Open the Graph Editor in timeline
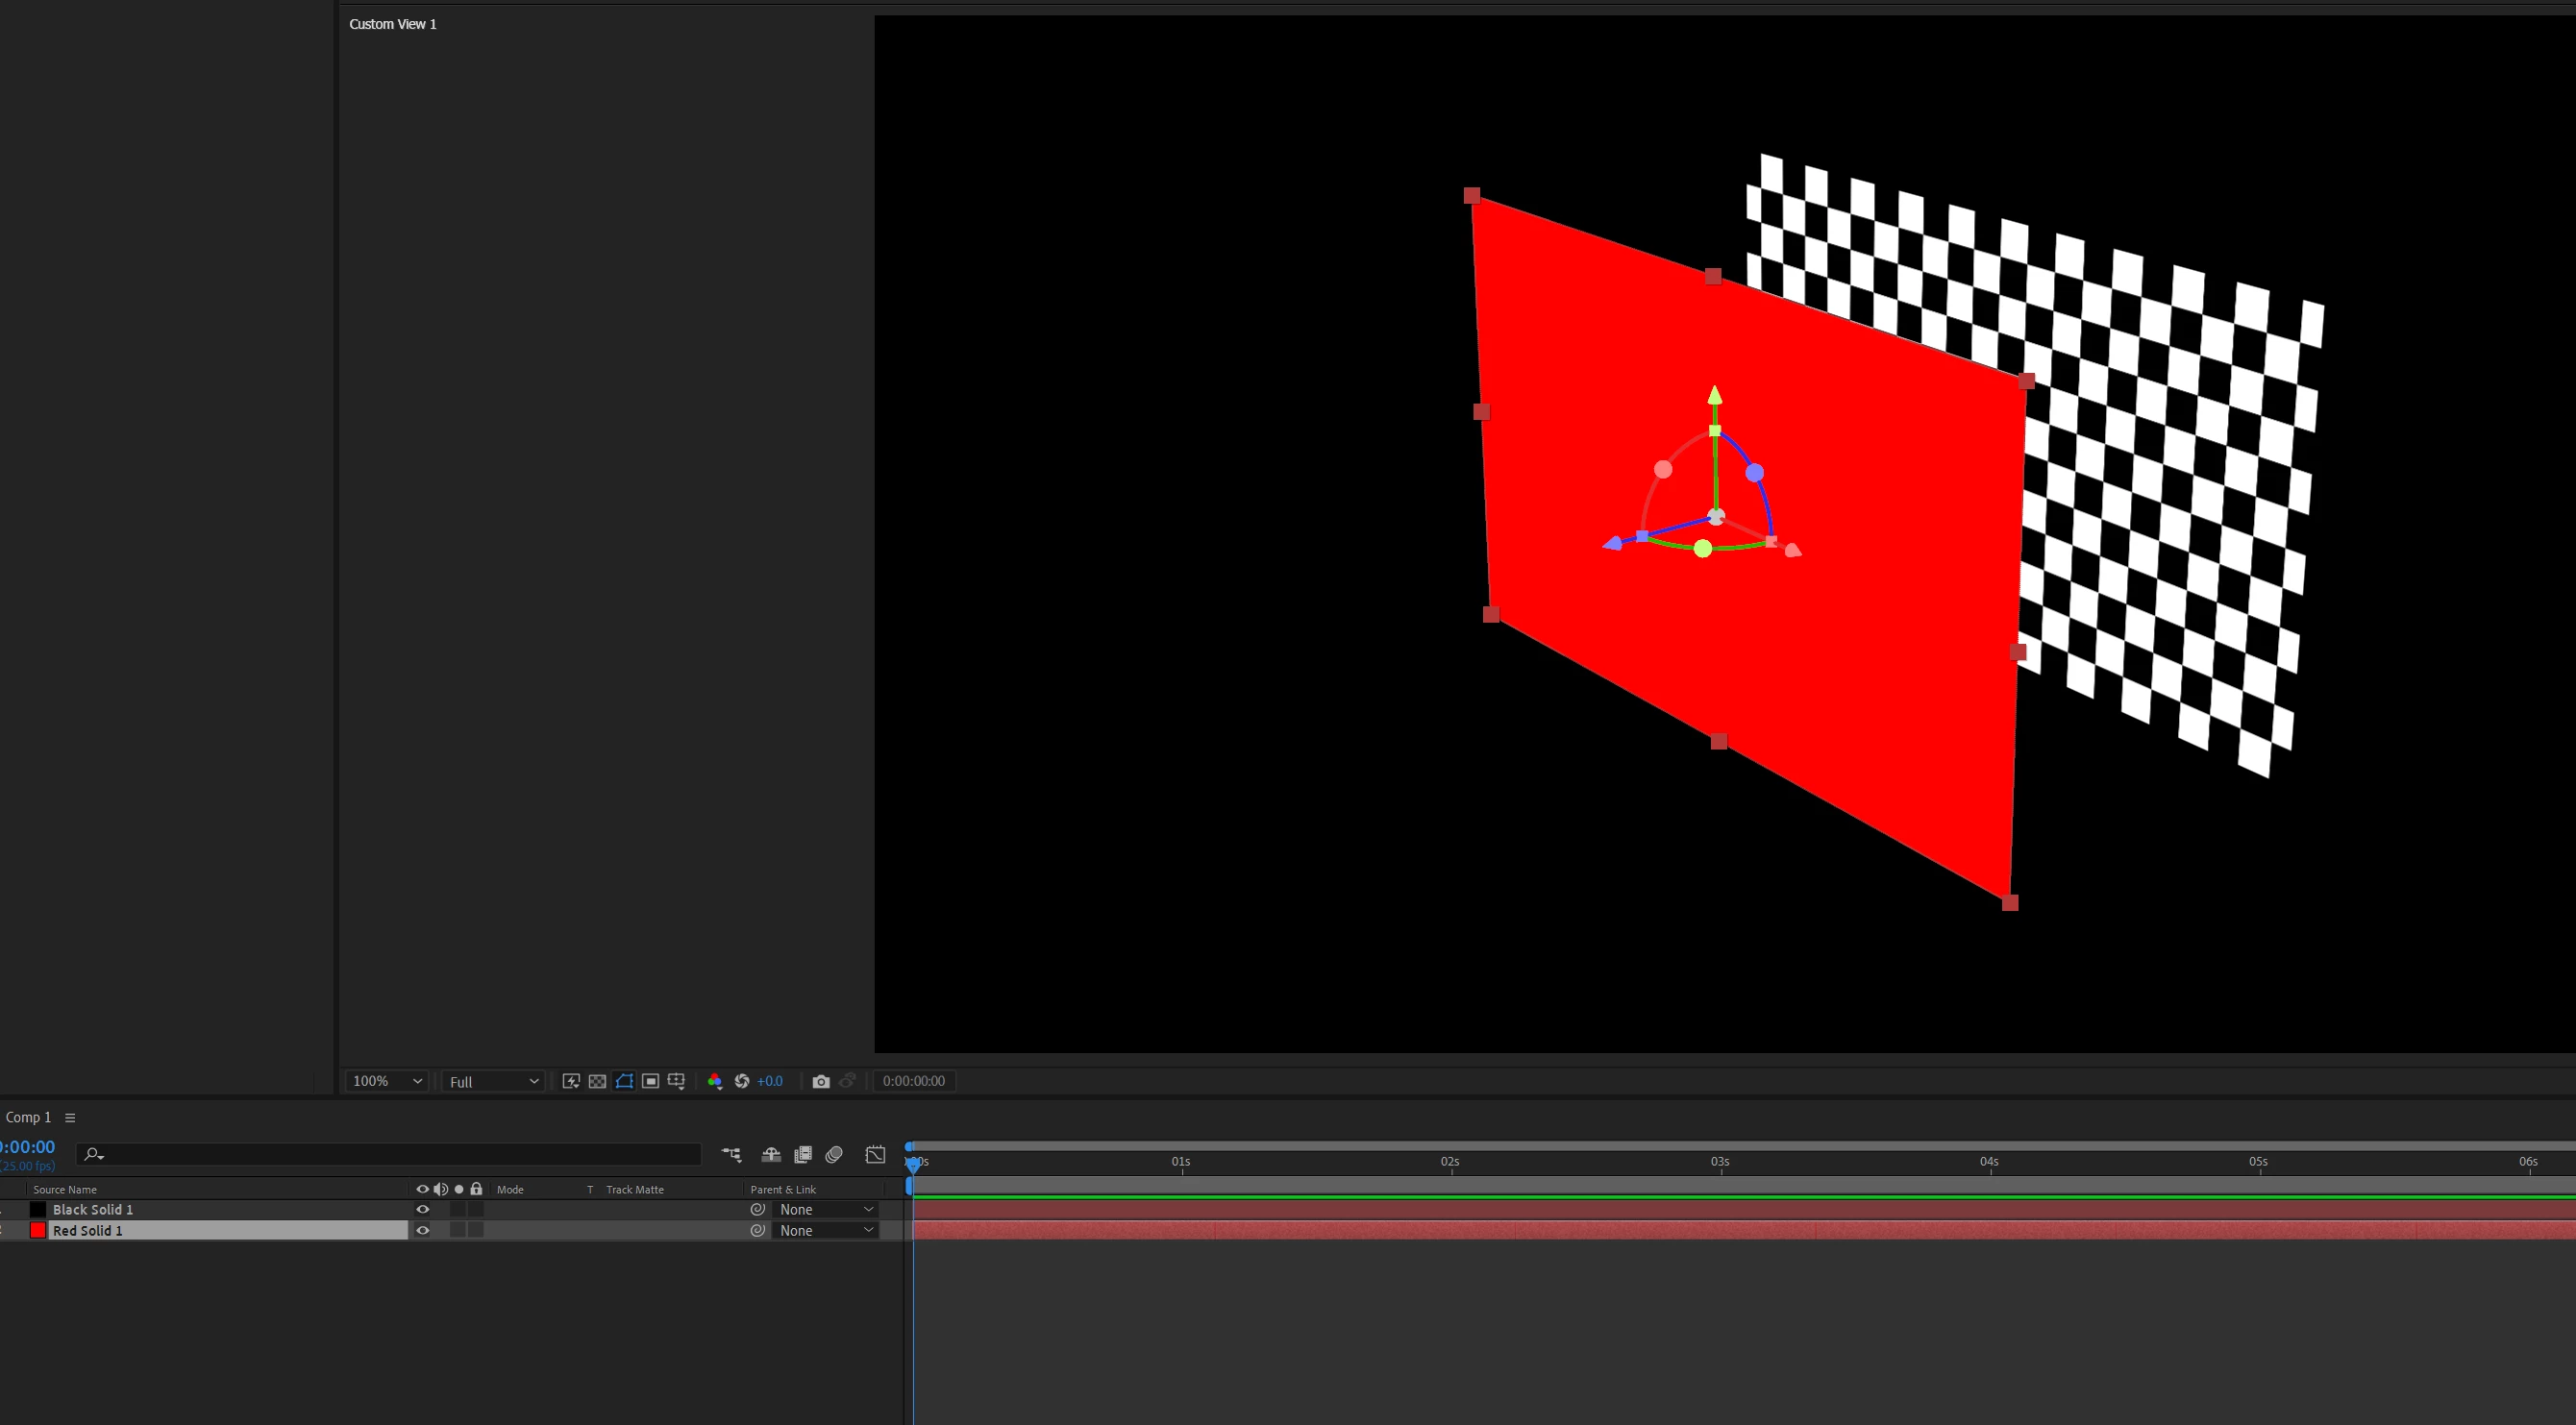This screenshot has width=2576, height=1425. (875, 1155)
